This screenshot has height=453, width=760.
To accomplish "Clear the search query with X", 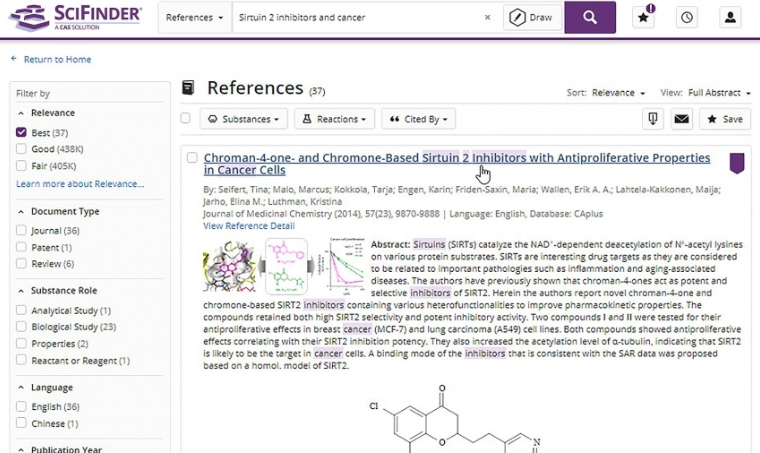I will coord(488,17).
